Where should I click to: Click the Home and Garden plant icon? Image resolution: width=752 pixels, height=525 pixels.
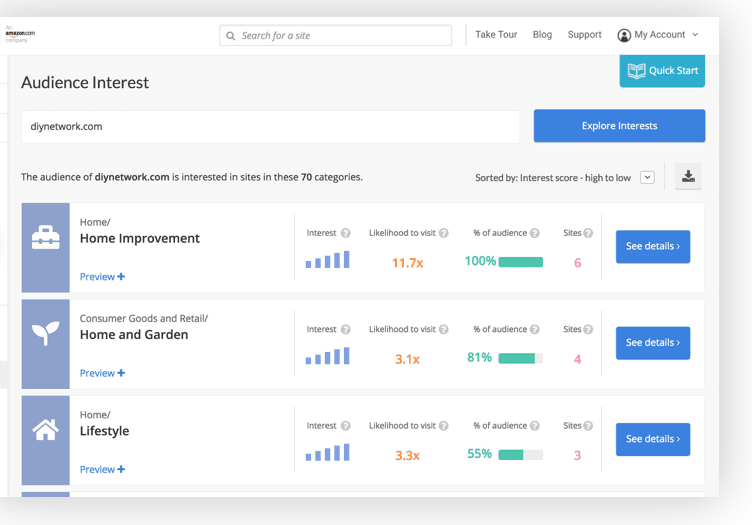[x=46, y=333]
